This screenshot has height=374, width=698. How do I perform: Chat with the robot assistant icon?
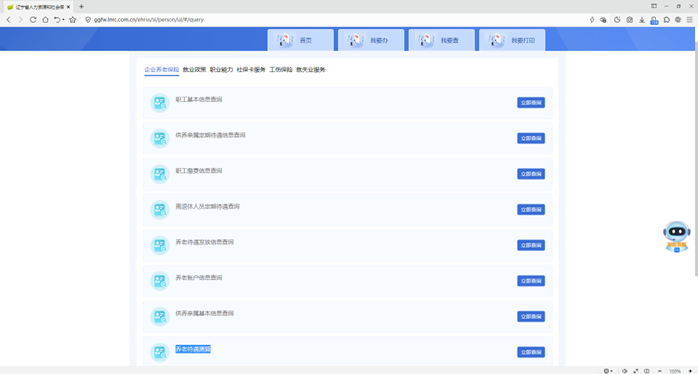[x=677, y=236]
